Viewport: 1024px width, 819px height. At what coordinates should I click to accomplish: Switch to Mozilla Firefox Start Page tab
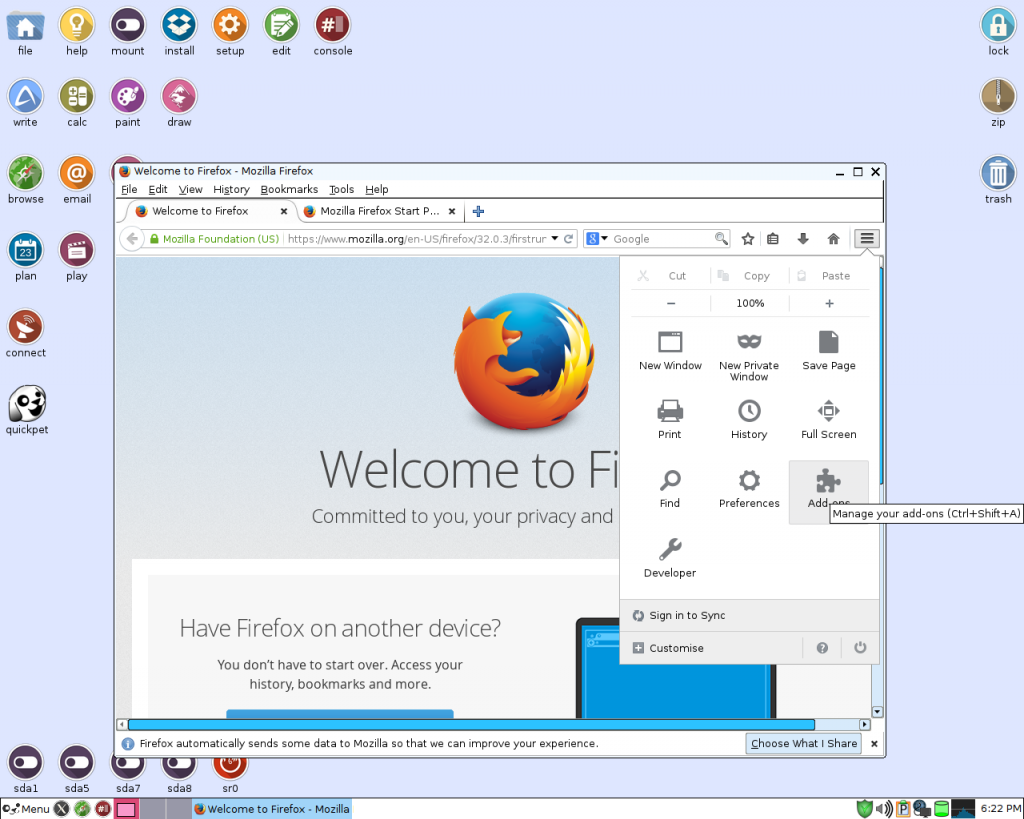tap(380, 212)
